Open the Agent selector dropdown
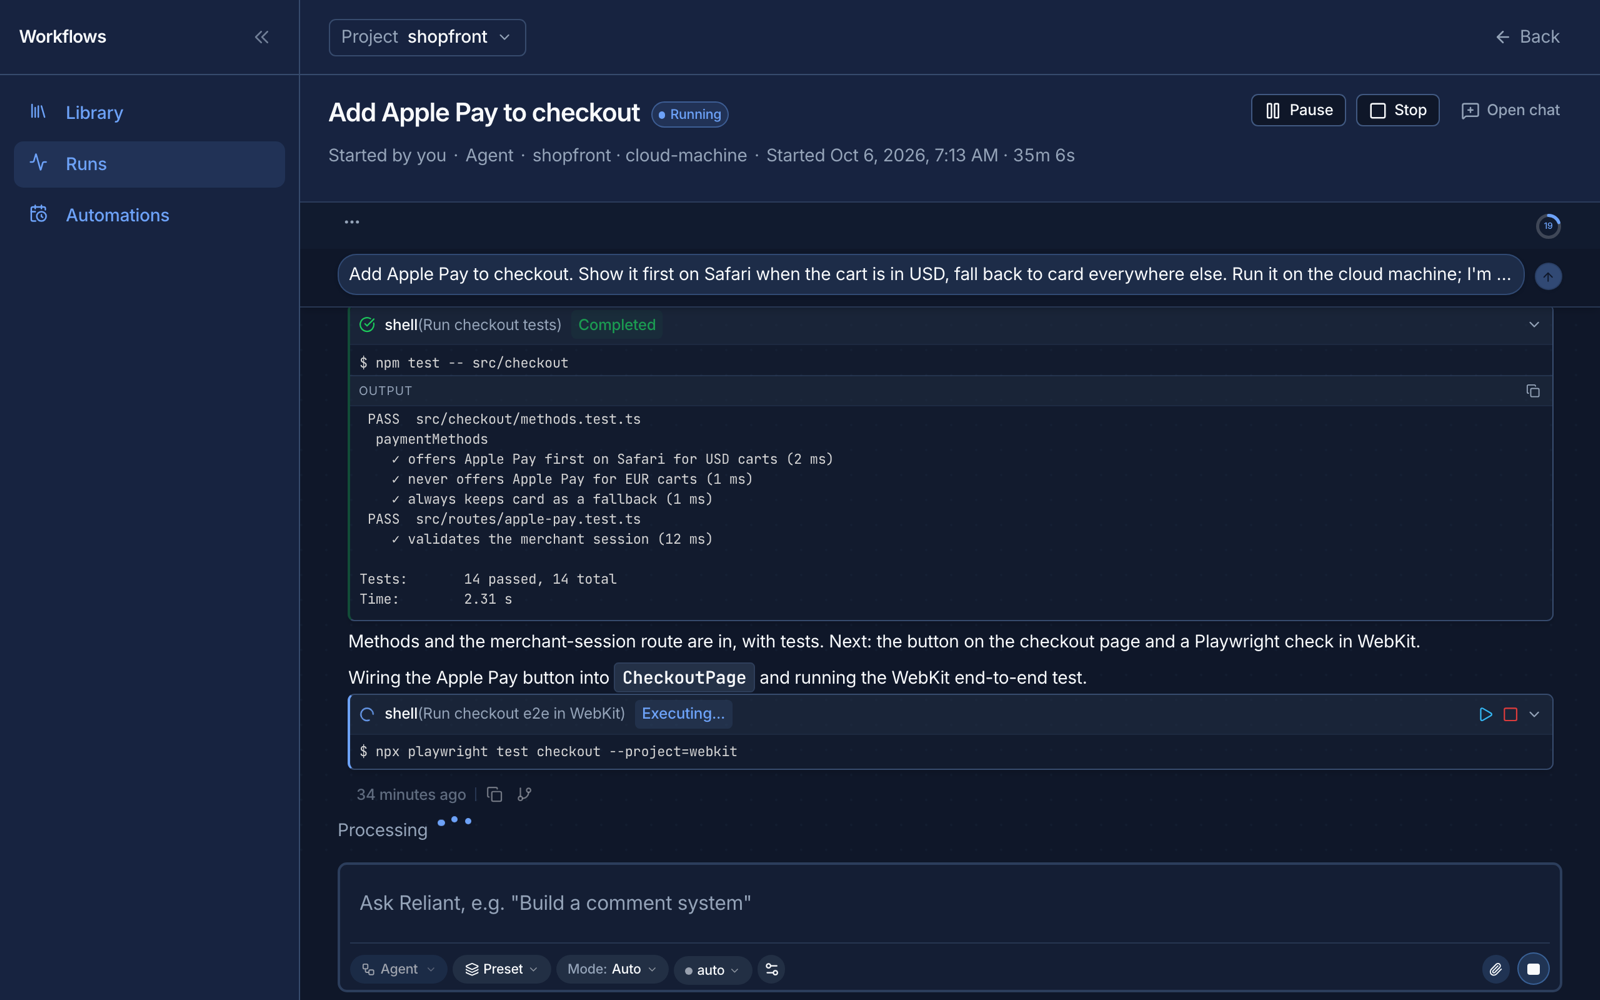Viewport: 1600px width, 1000px height. (x=398, y=969)
